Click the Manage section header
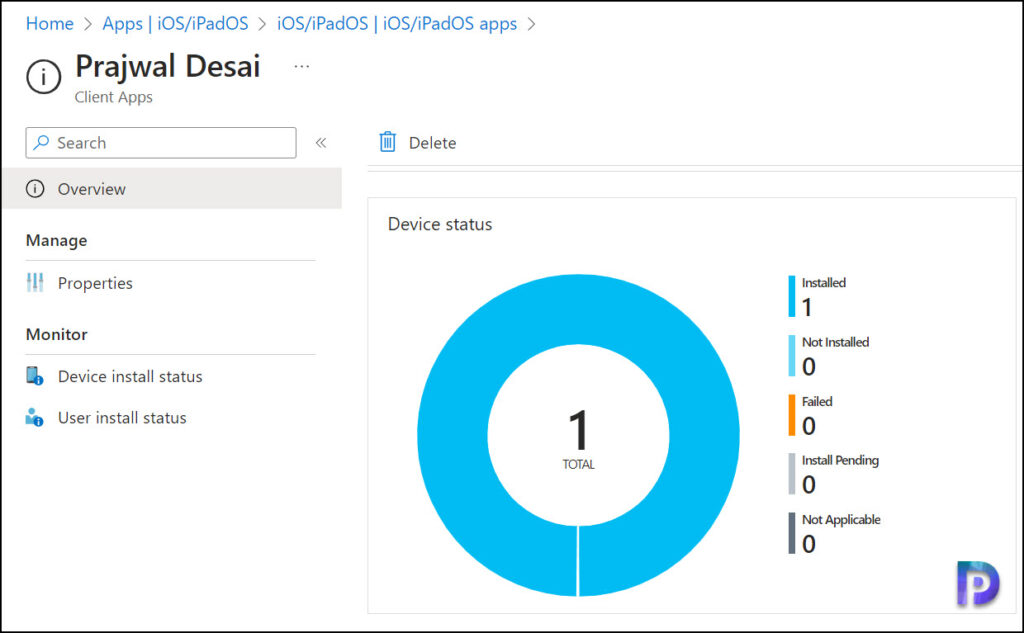This screenshot has height=633, width=1024. 56,240
